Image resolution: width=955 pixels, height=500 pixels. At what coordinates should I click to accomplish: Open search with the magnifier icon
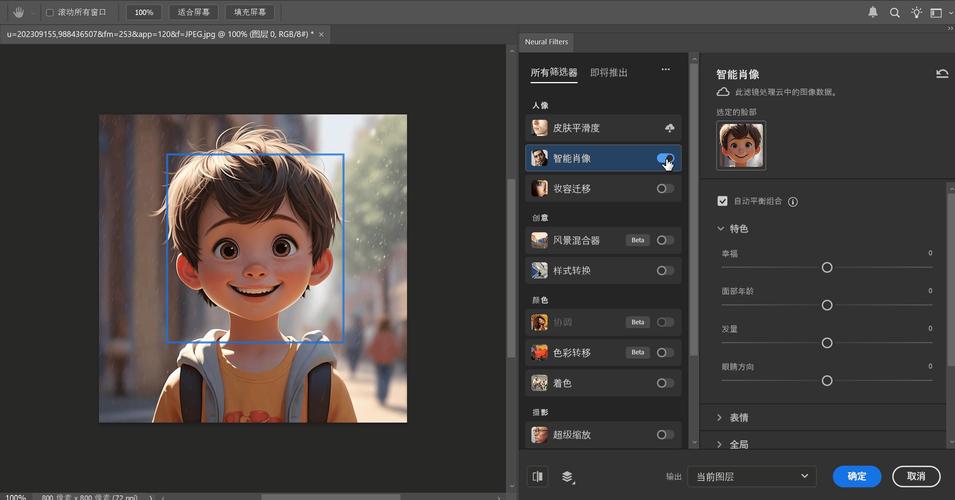point(894,12)
